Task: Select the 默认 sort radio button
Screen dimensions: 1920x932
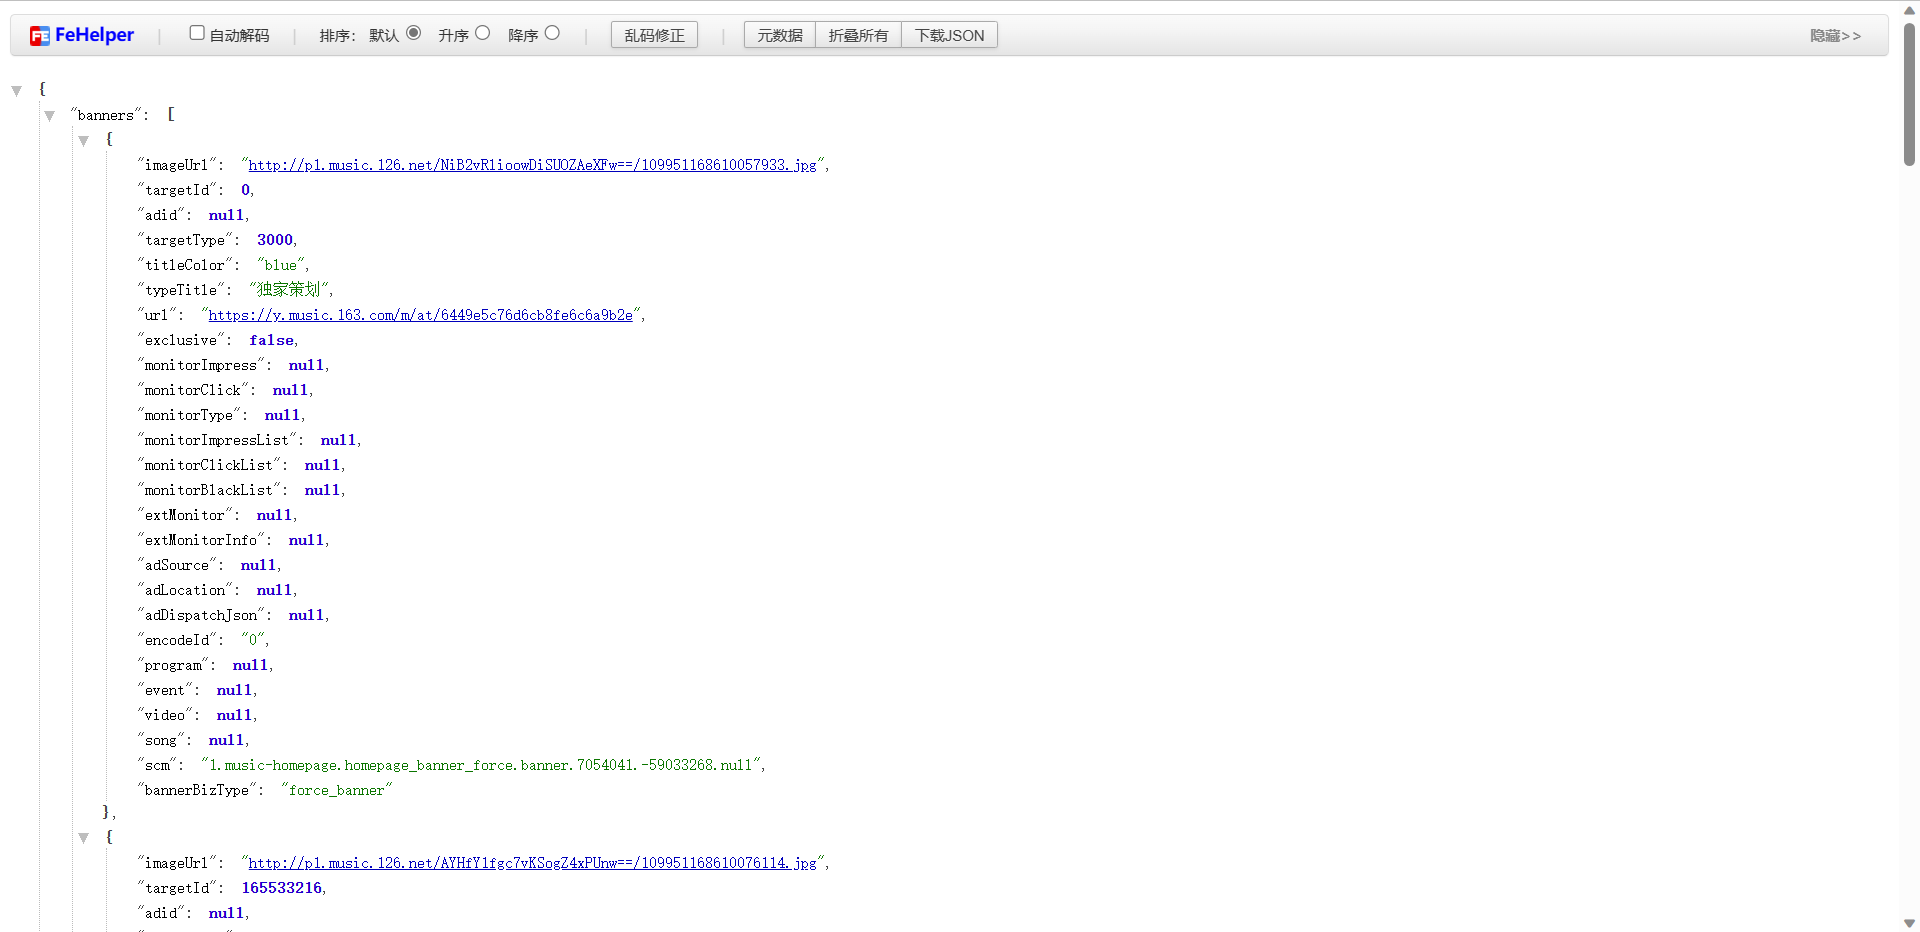Action: (x=413, y=33)
